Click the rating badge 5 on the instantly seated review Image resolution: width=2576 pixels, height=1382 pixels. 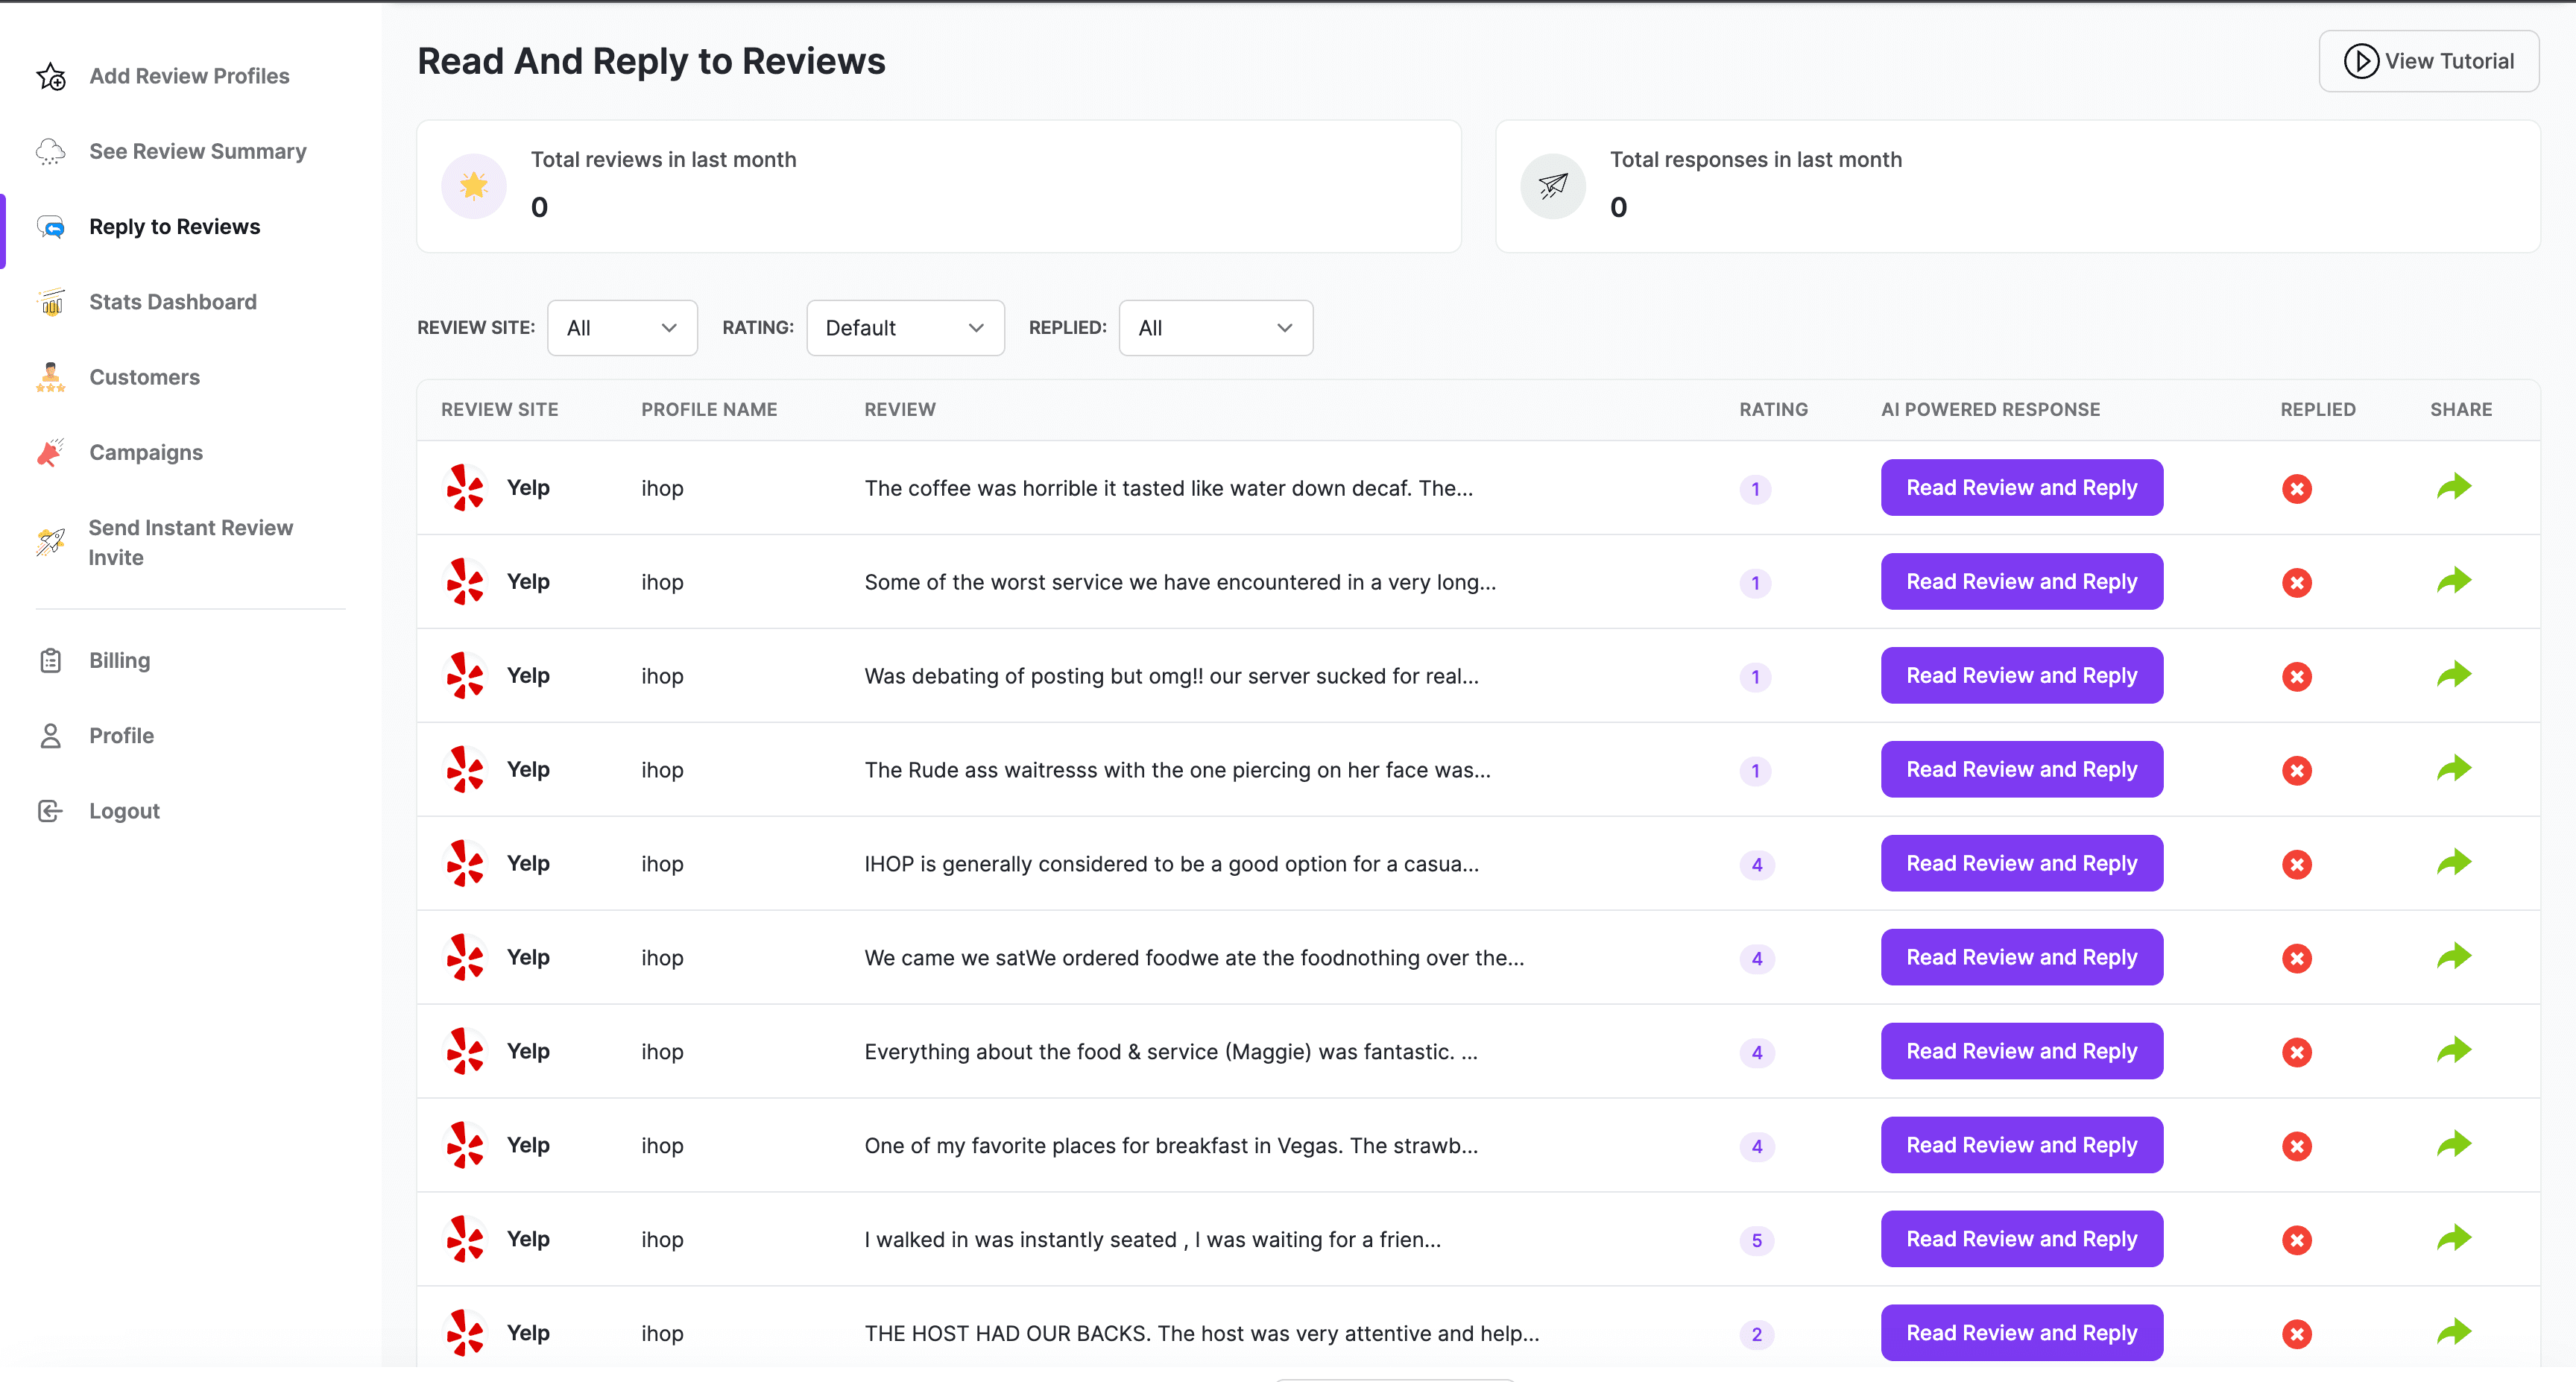tap(1756, 1240)
